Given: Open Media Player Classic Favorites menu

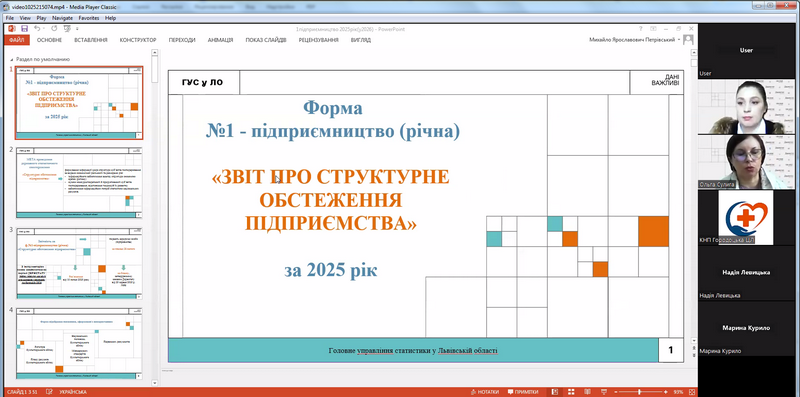Looking at the screenshot, I should 89,18.
